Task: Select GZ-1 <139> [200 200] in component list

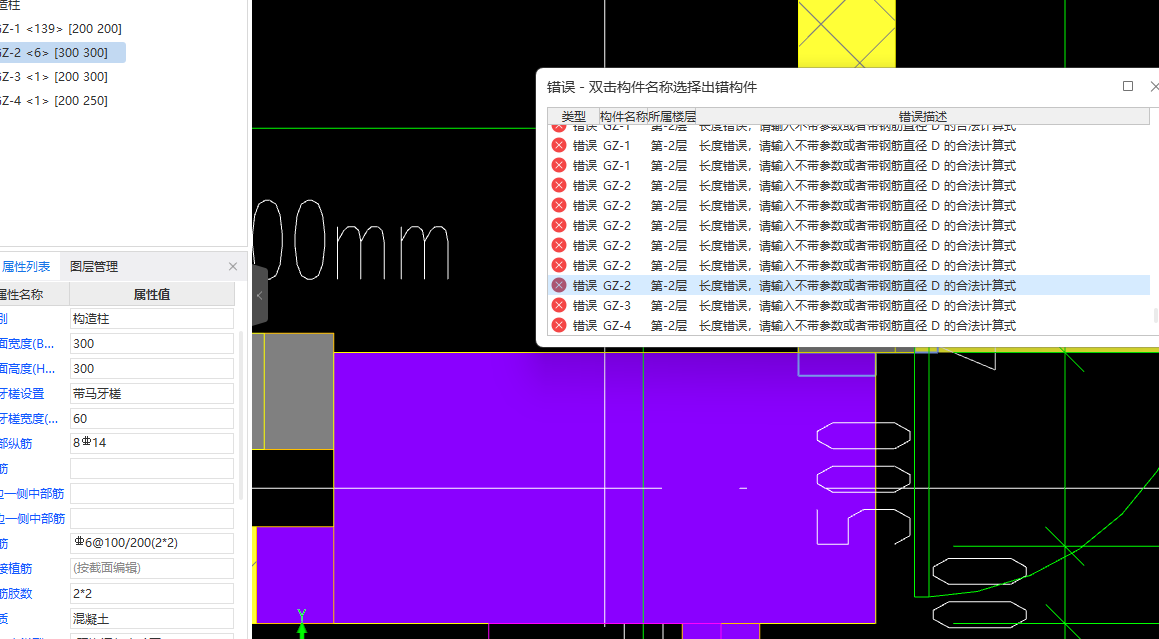Action: click(61, 29)
